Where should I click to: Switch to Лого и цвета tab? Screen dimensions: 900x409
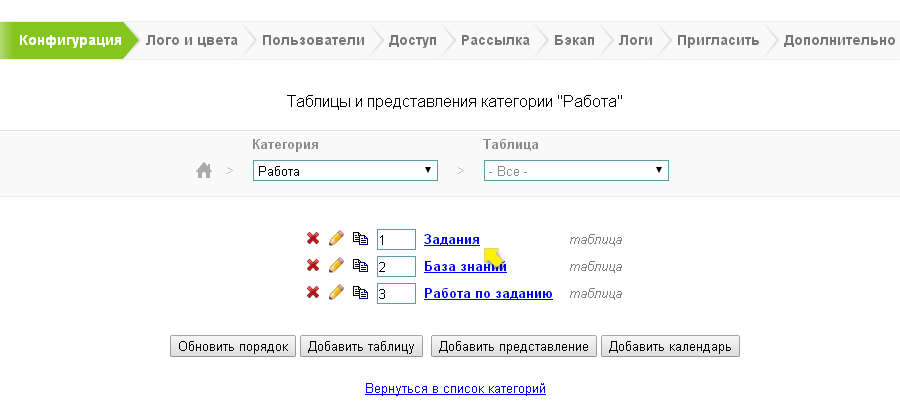tap(191, 41)
